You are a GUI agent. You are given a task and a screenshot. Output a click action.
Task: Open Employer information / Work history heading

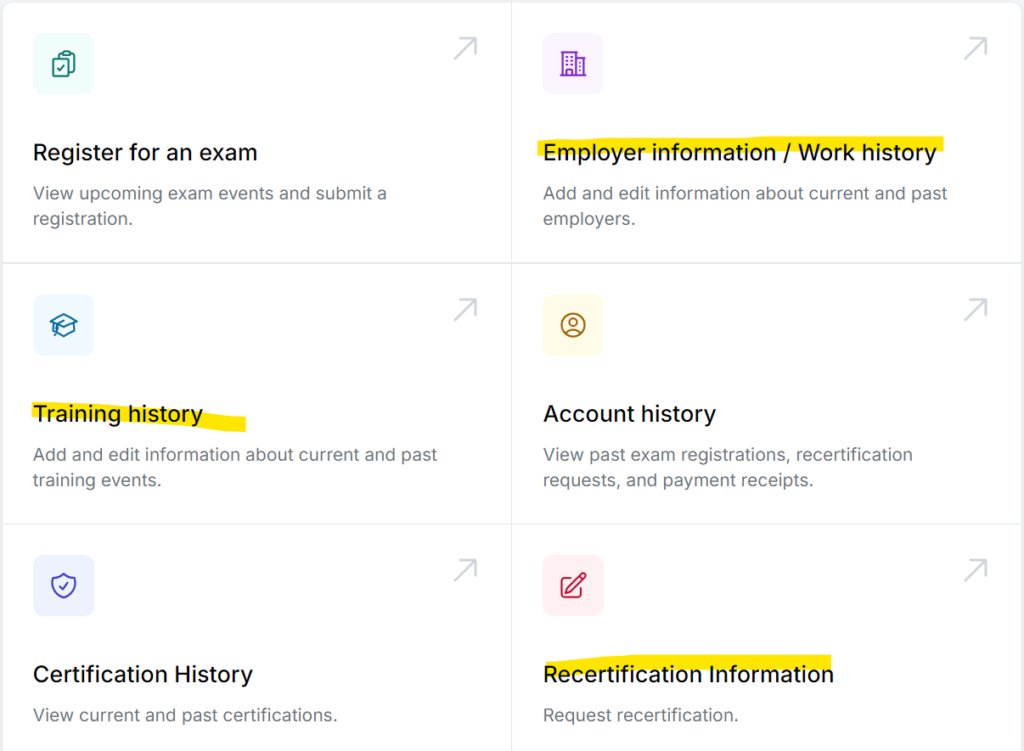pos(739,153)
